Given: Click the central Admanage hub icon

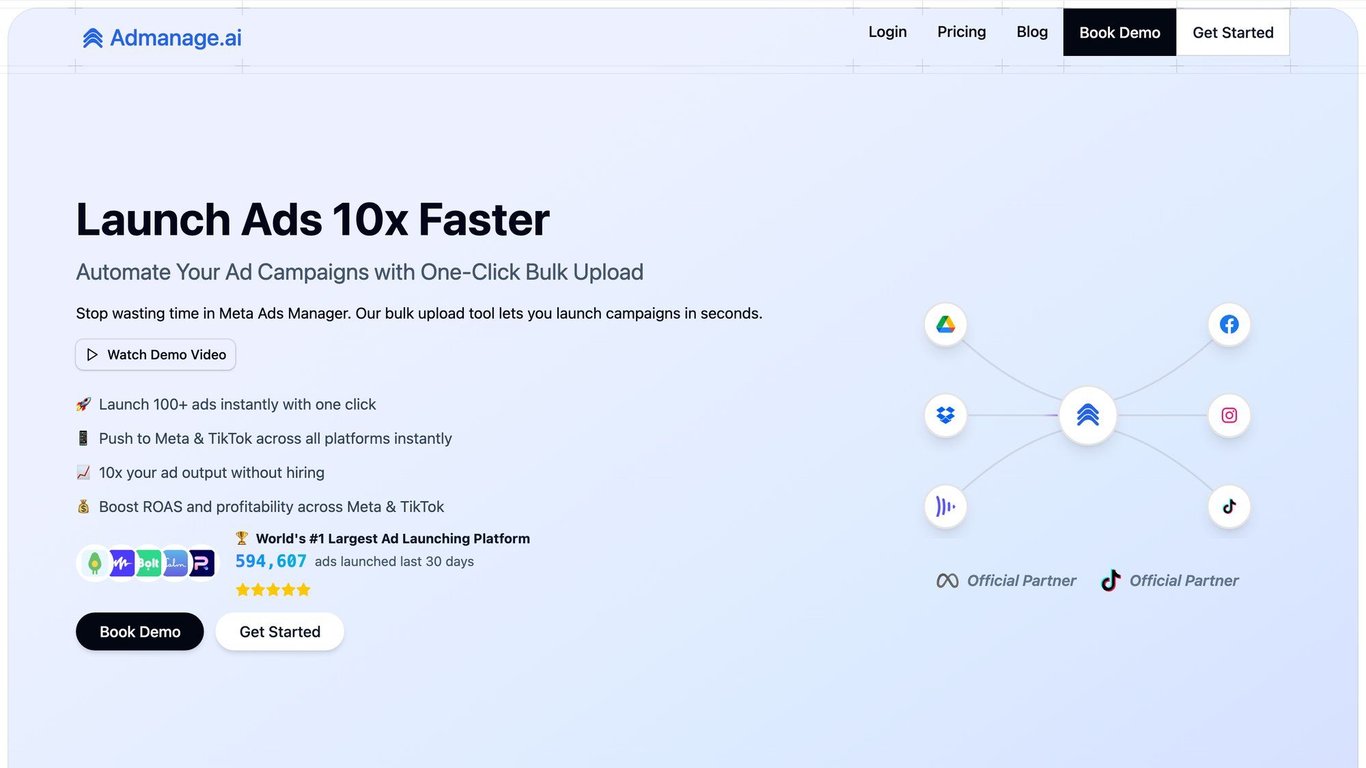Looking at the screenshot, I should point(1088,415).
